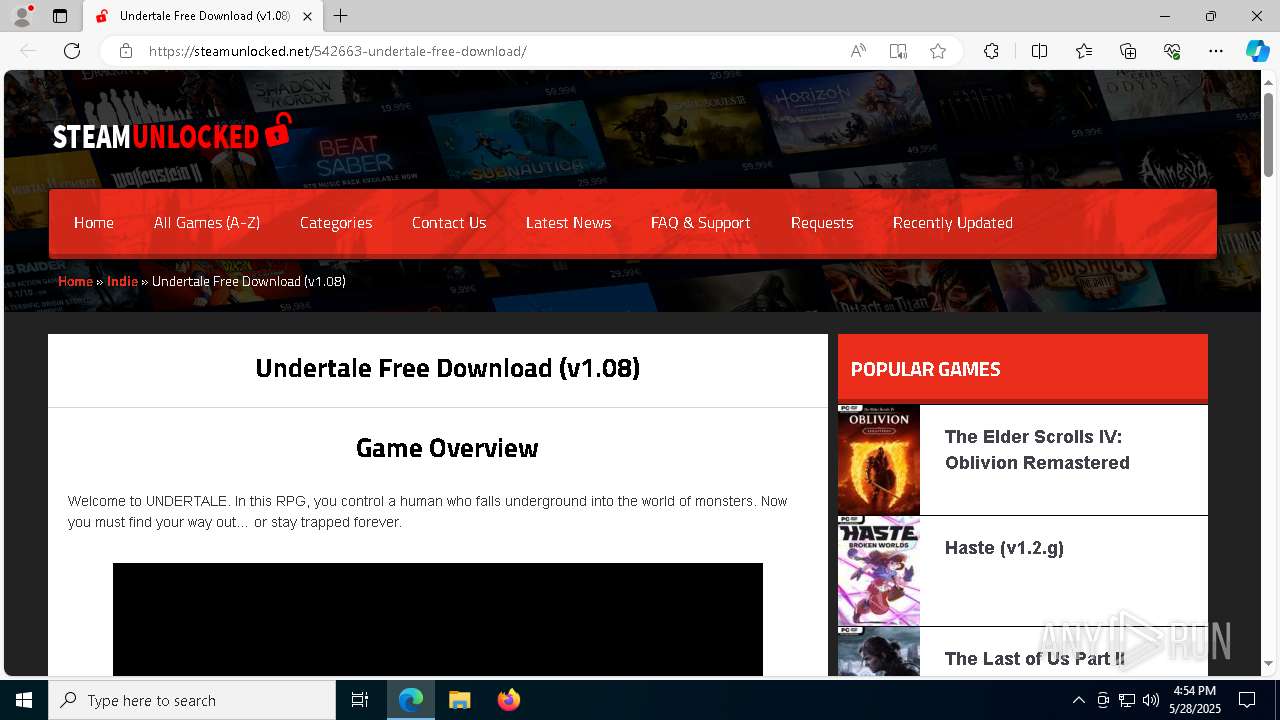Click the Oblivion cover thumbnail

879,460
